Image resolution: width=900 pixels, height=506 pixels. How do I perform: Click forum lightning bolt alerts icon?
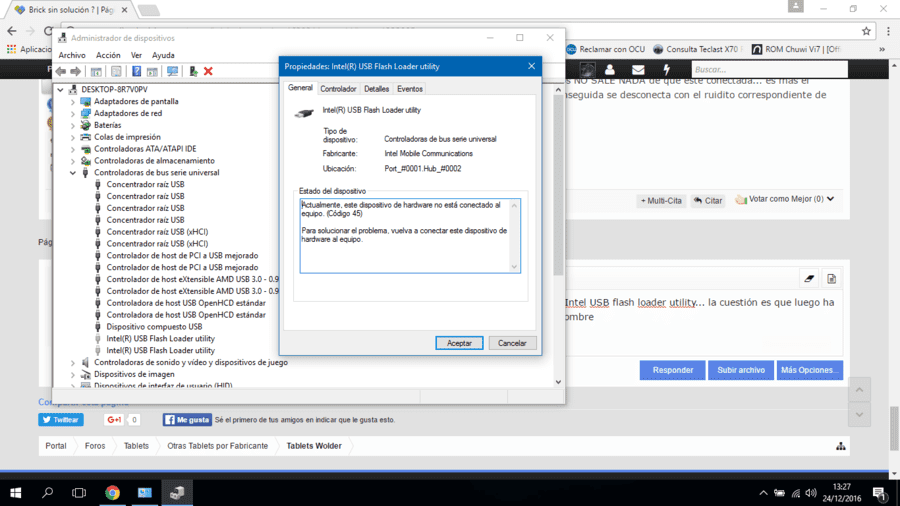pyautogui.click(x=666, y=69)
